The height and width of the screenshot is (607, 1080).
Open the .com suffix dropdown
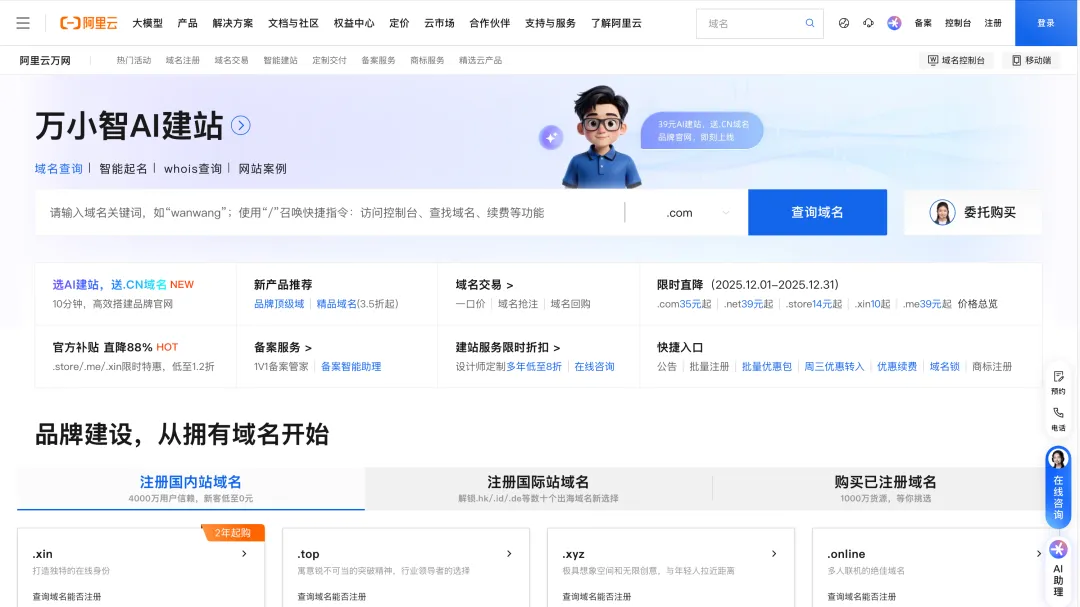pos(696,212)
